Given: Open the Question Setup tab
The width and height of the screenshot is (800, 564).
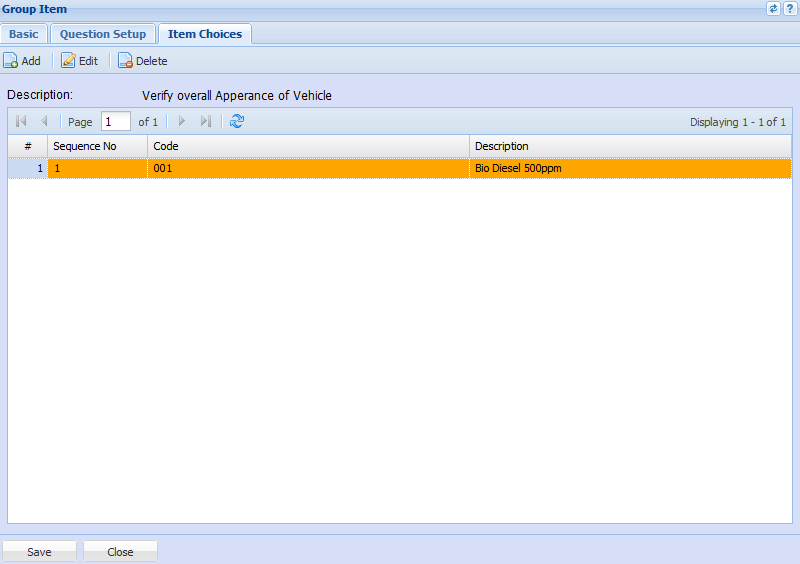Looking at the screenshot, I should 103,34.
